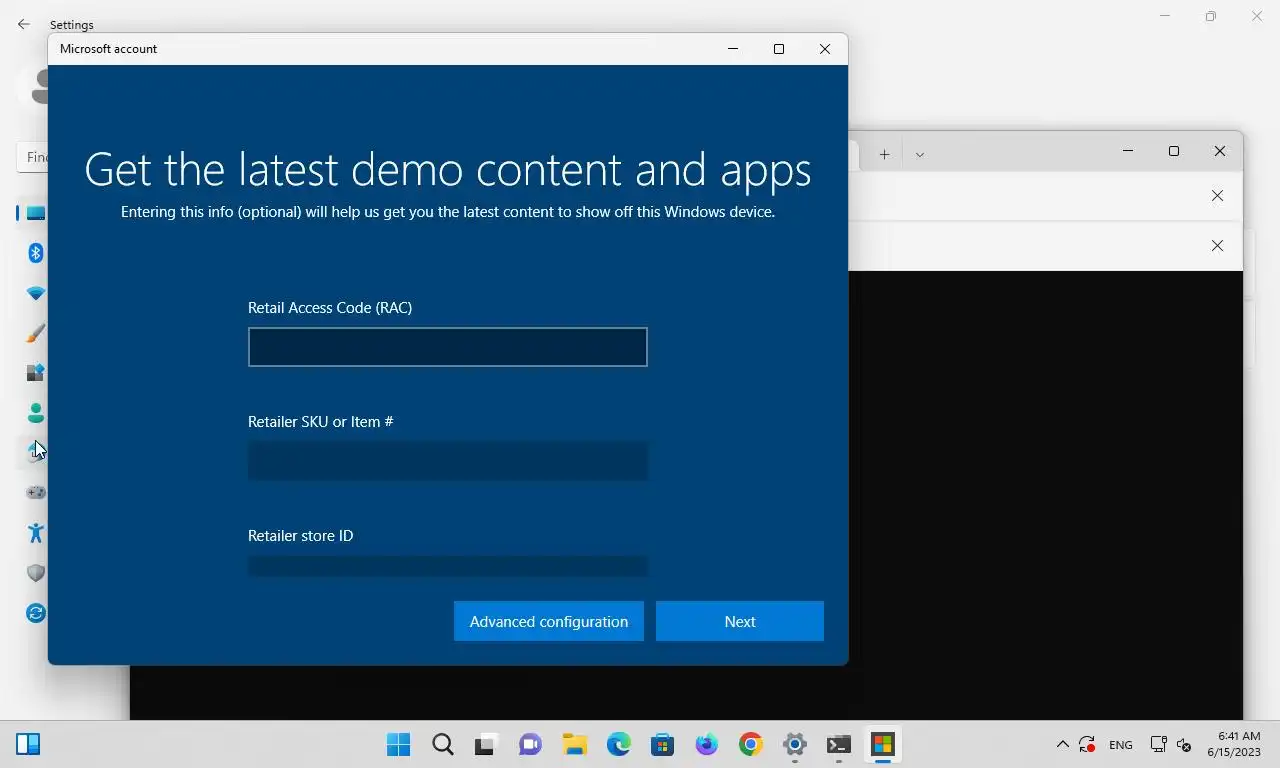Viewport: 1280px width, 768px height.
Task: Select Network & internet Wi-Fi icon
Action: (36, 293)
